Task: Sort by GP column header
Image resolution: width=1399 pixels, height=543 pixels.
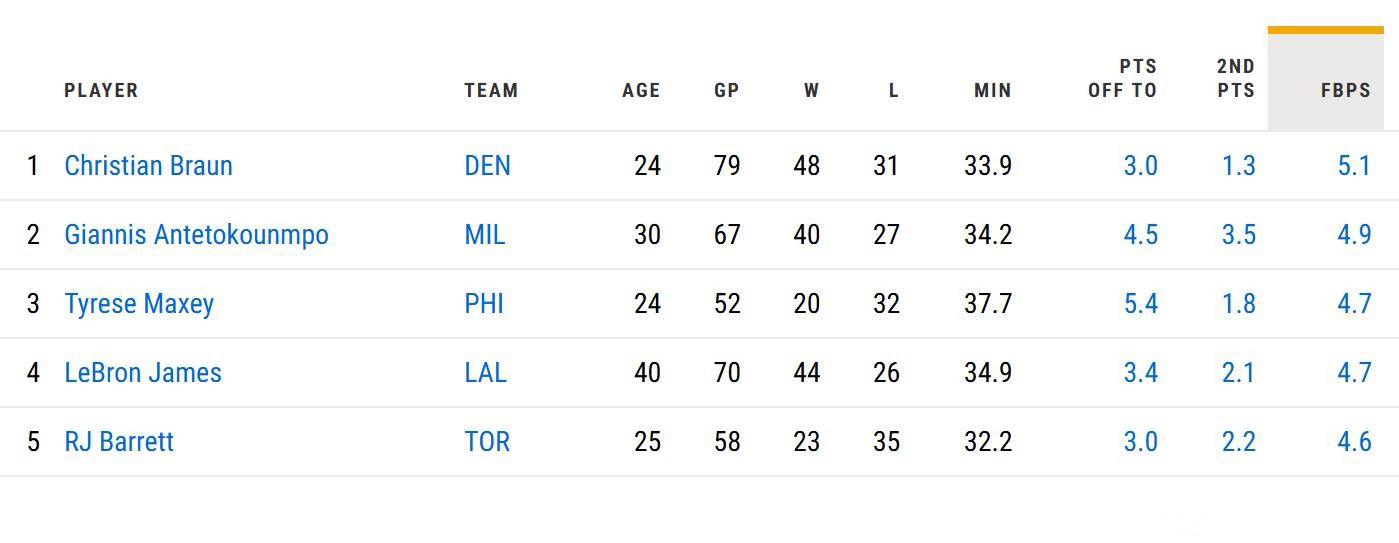Action: [x=727, y=90]
